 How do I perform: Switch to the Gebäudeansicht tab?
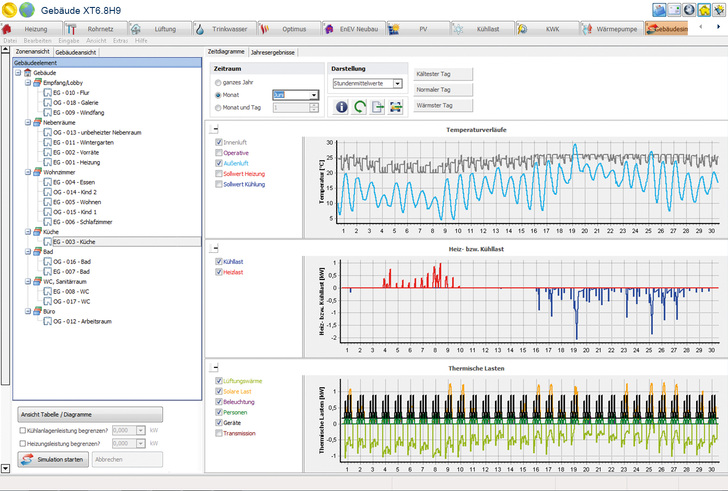click(x=77, y=50)
